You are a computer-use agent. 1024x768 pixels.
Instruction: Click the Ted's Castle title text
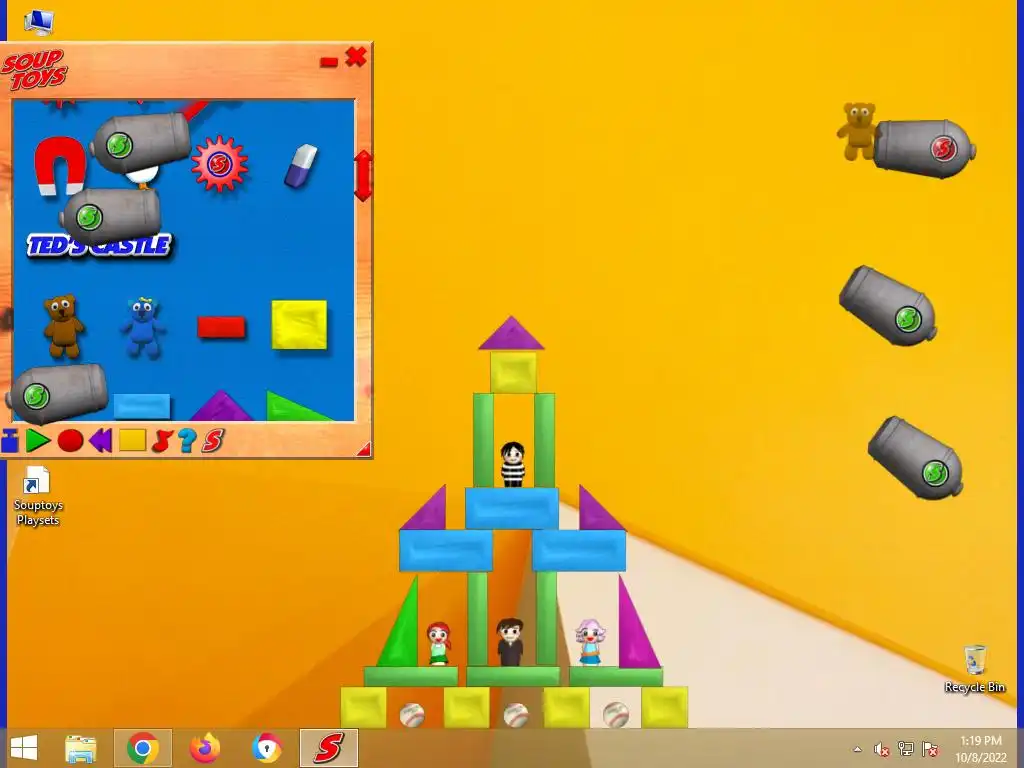[99, 246]
